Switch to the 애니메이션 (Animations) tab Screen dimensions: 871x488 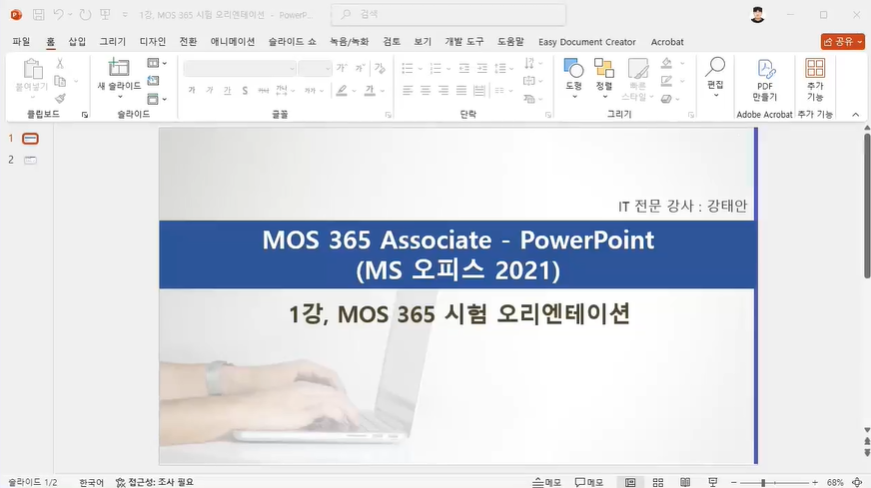pos(232,42)
